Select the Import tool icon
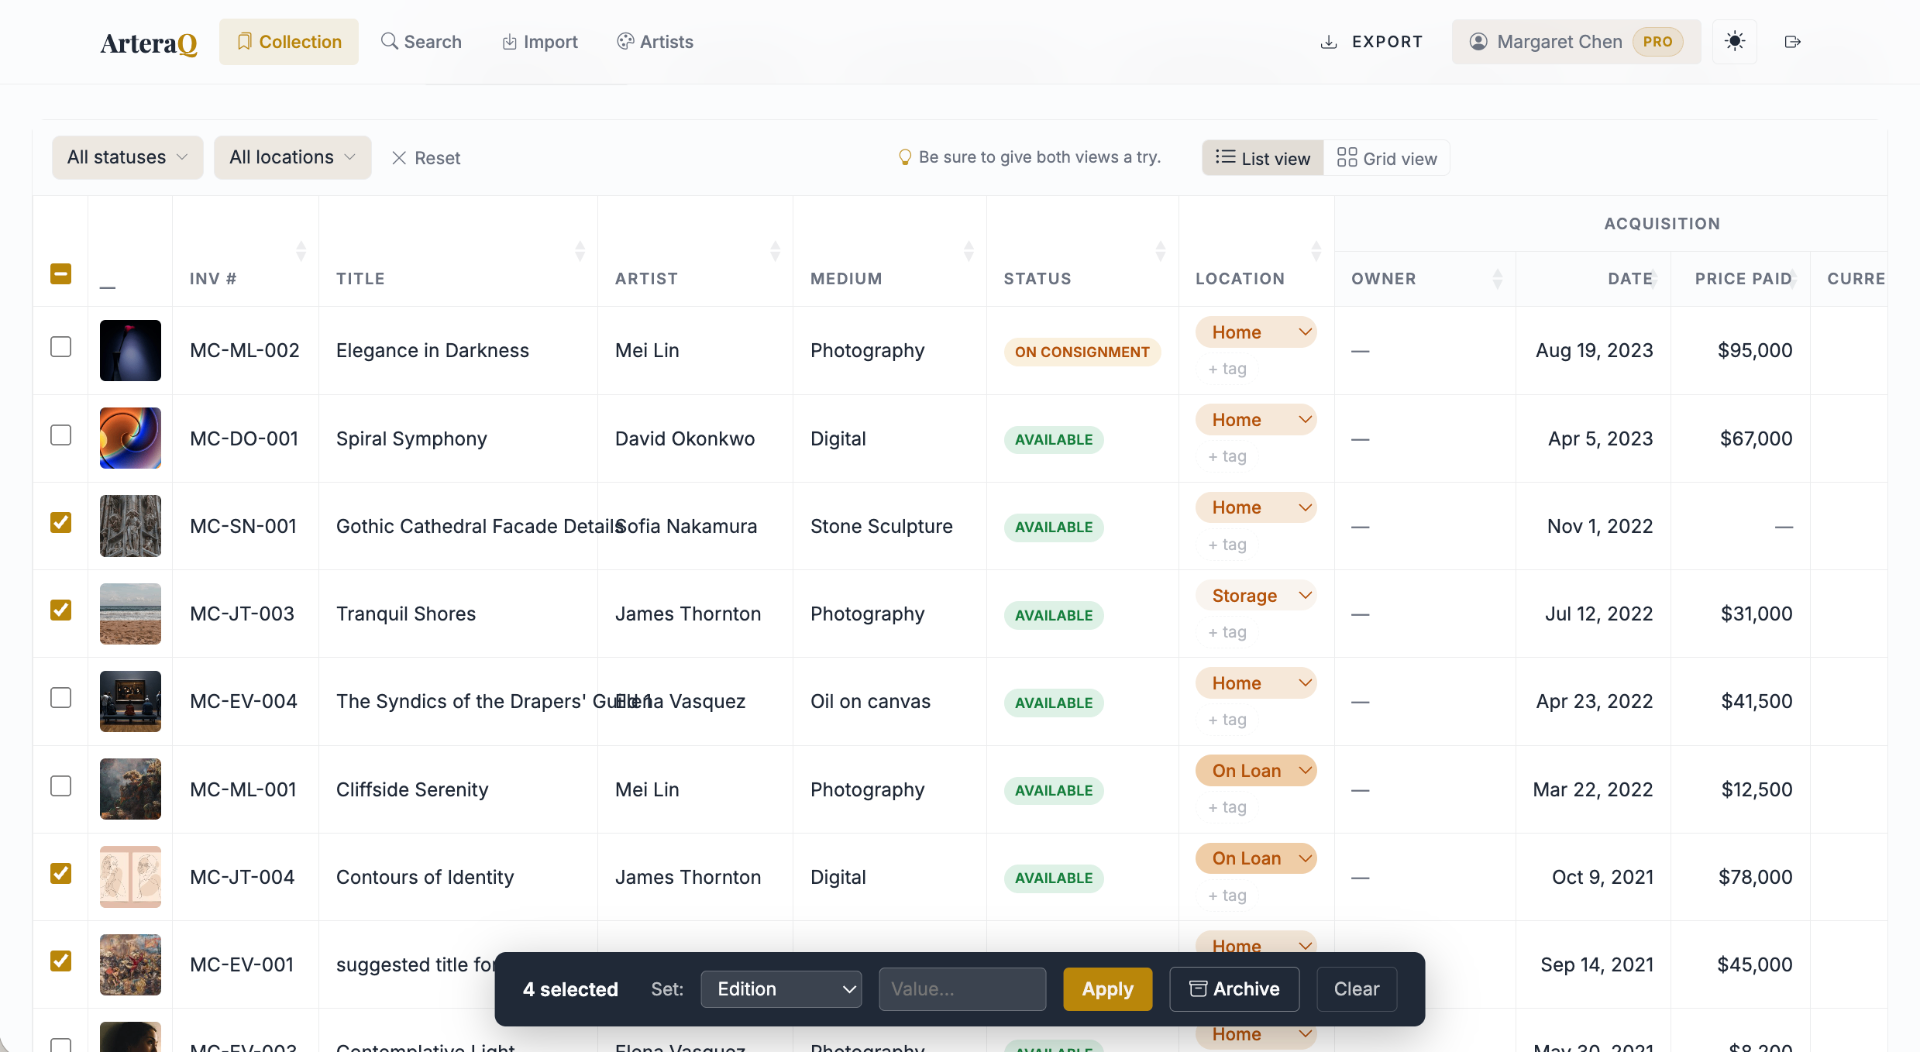 [x=508, y=41]
